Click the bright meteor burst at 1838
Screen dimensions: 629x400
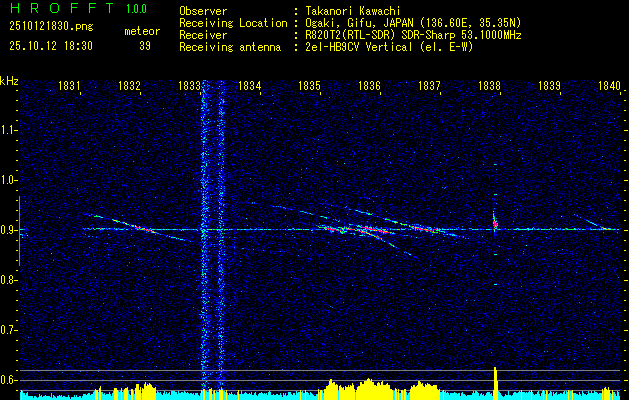(x=495, y=221)
